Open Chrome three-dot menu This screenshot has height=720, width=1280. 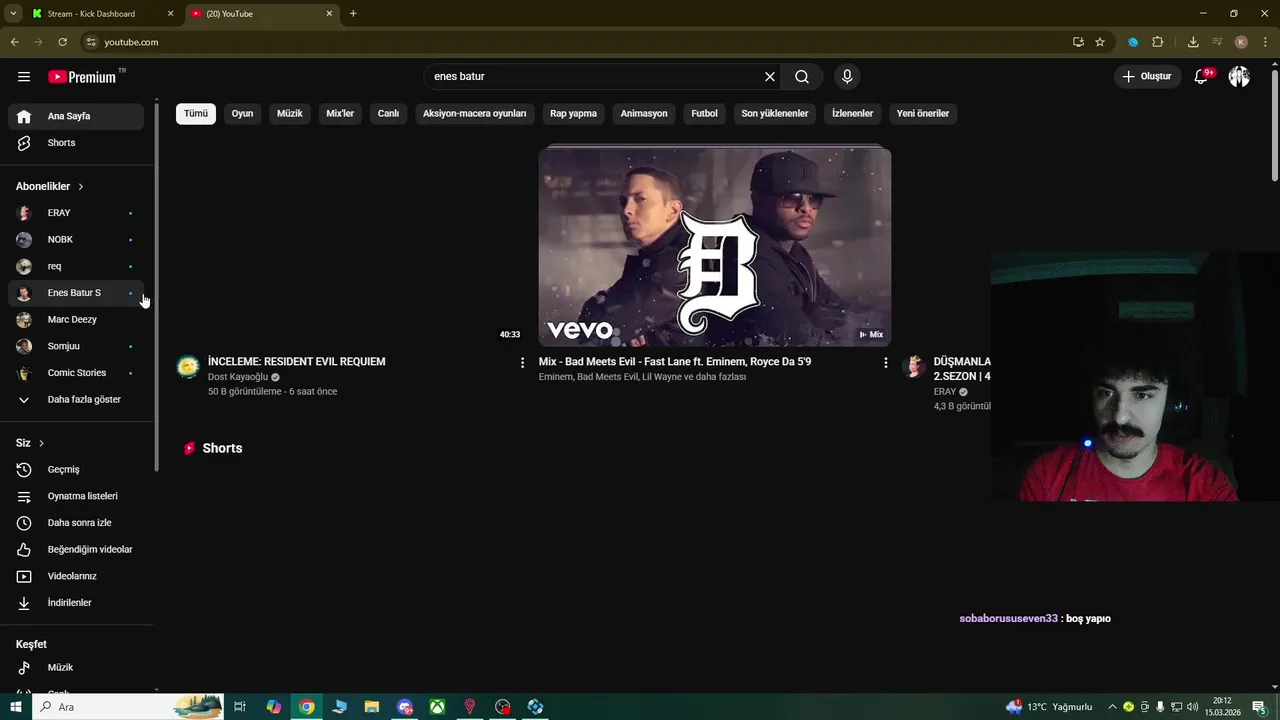coord(1264,42)
